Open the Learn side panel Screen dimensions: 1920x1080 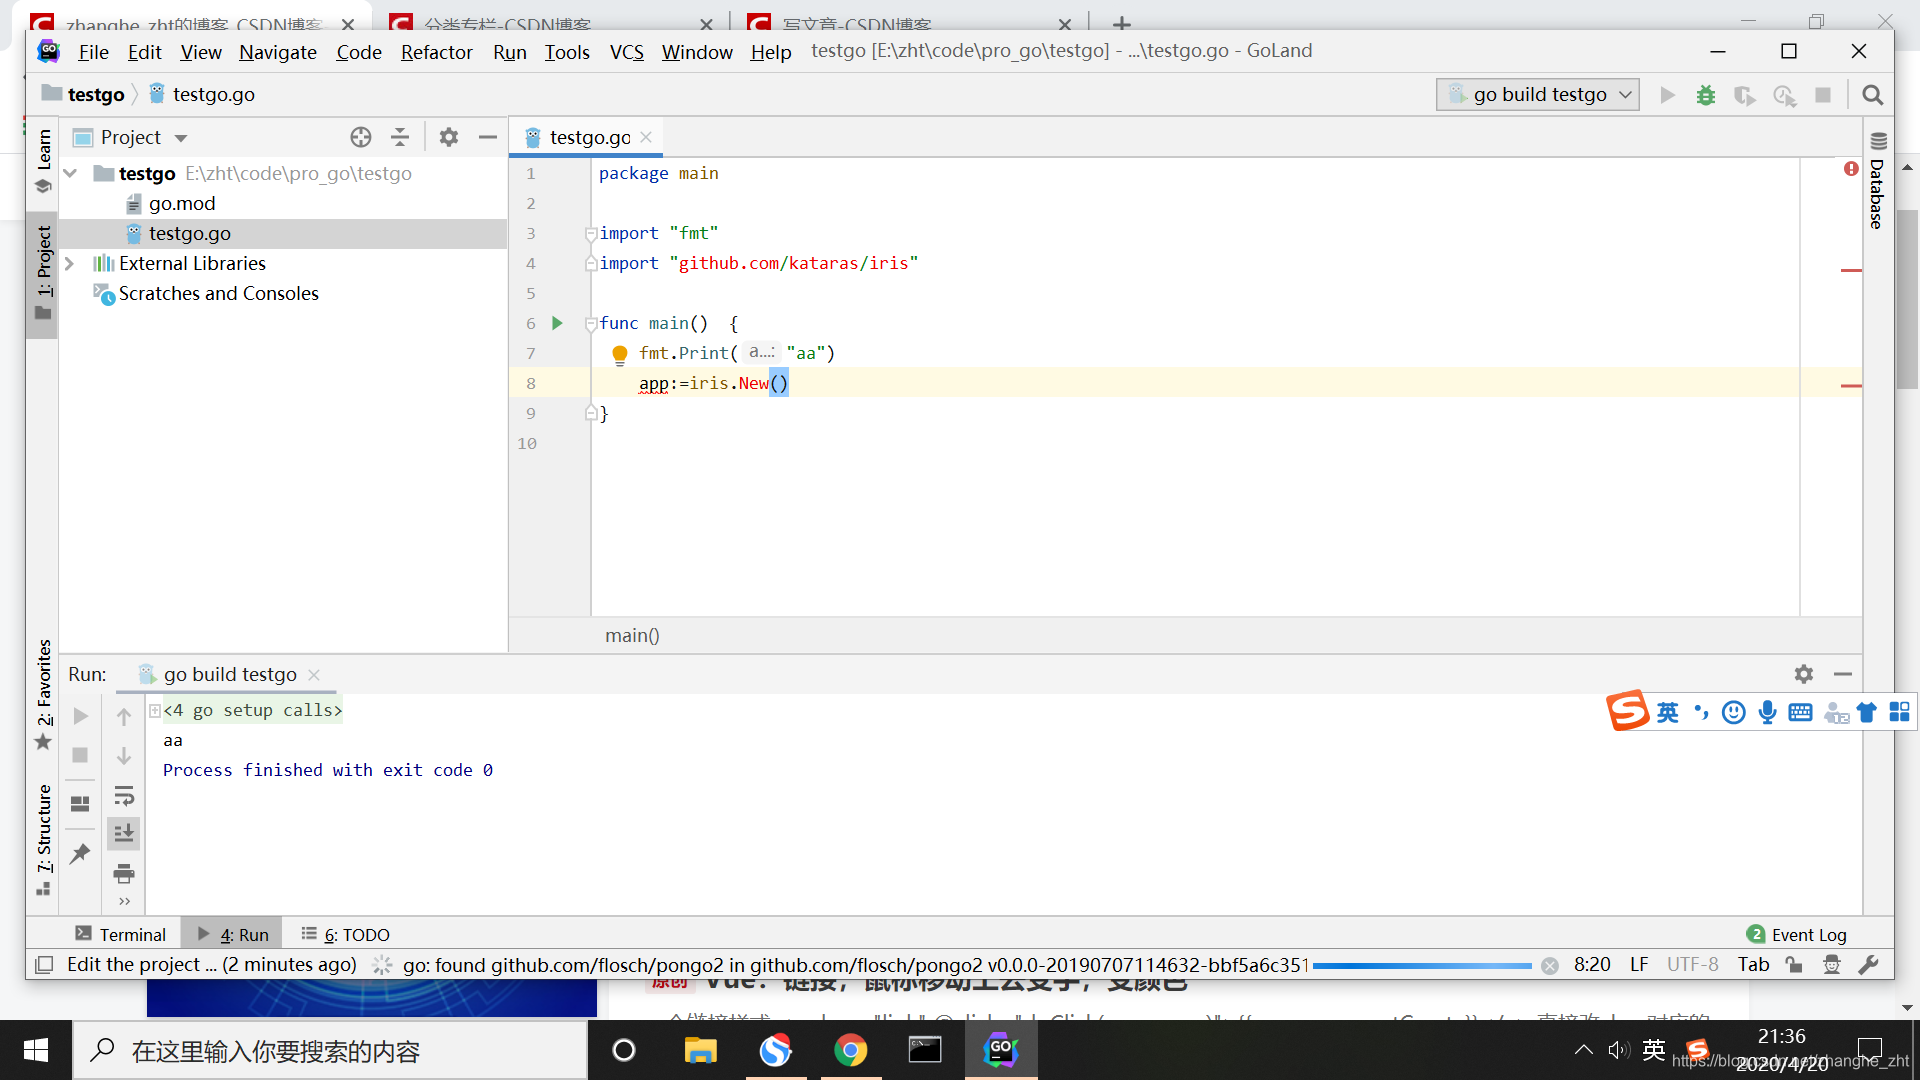coord(43,160)
